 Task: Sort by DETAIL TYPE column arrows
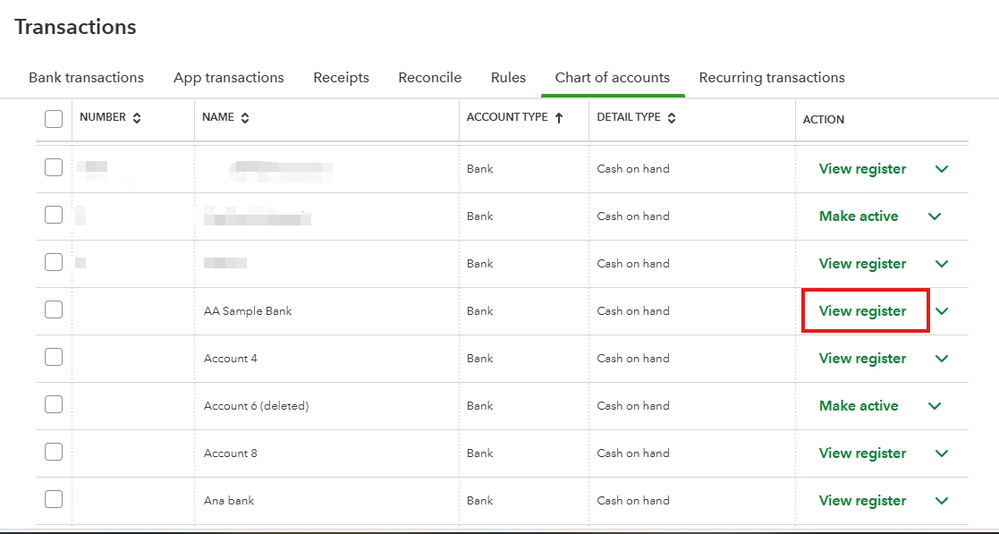tap(672, 118)
